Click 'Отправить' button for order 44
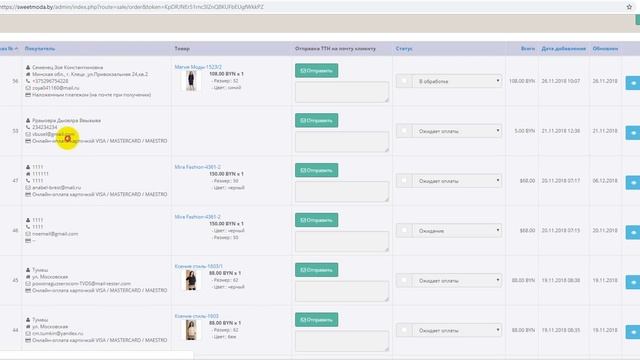 coord(316,320)
